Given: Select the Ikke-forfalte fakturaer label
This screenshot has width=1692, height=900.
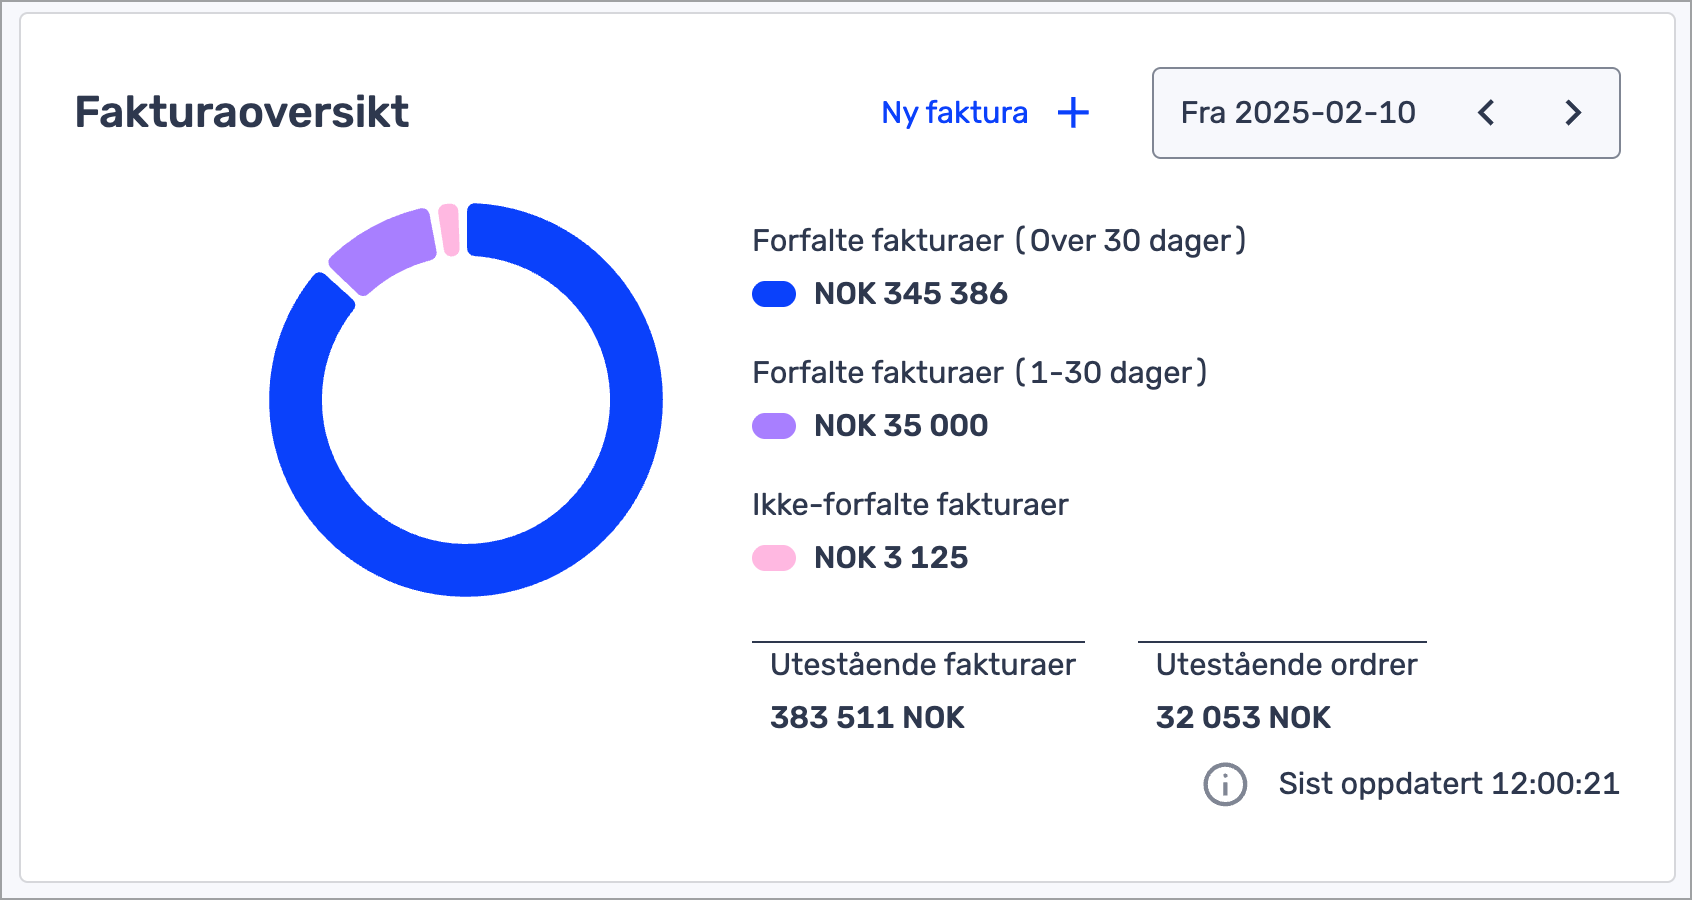Looking at the screenshot, I should coord(910,505).
